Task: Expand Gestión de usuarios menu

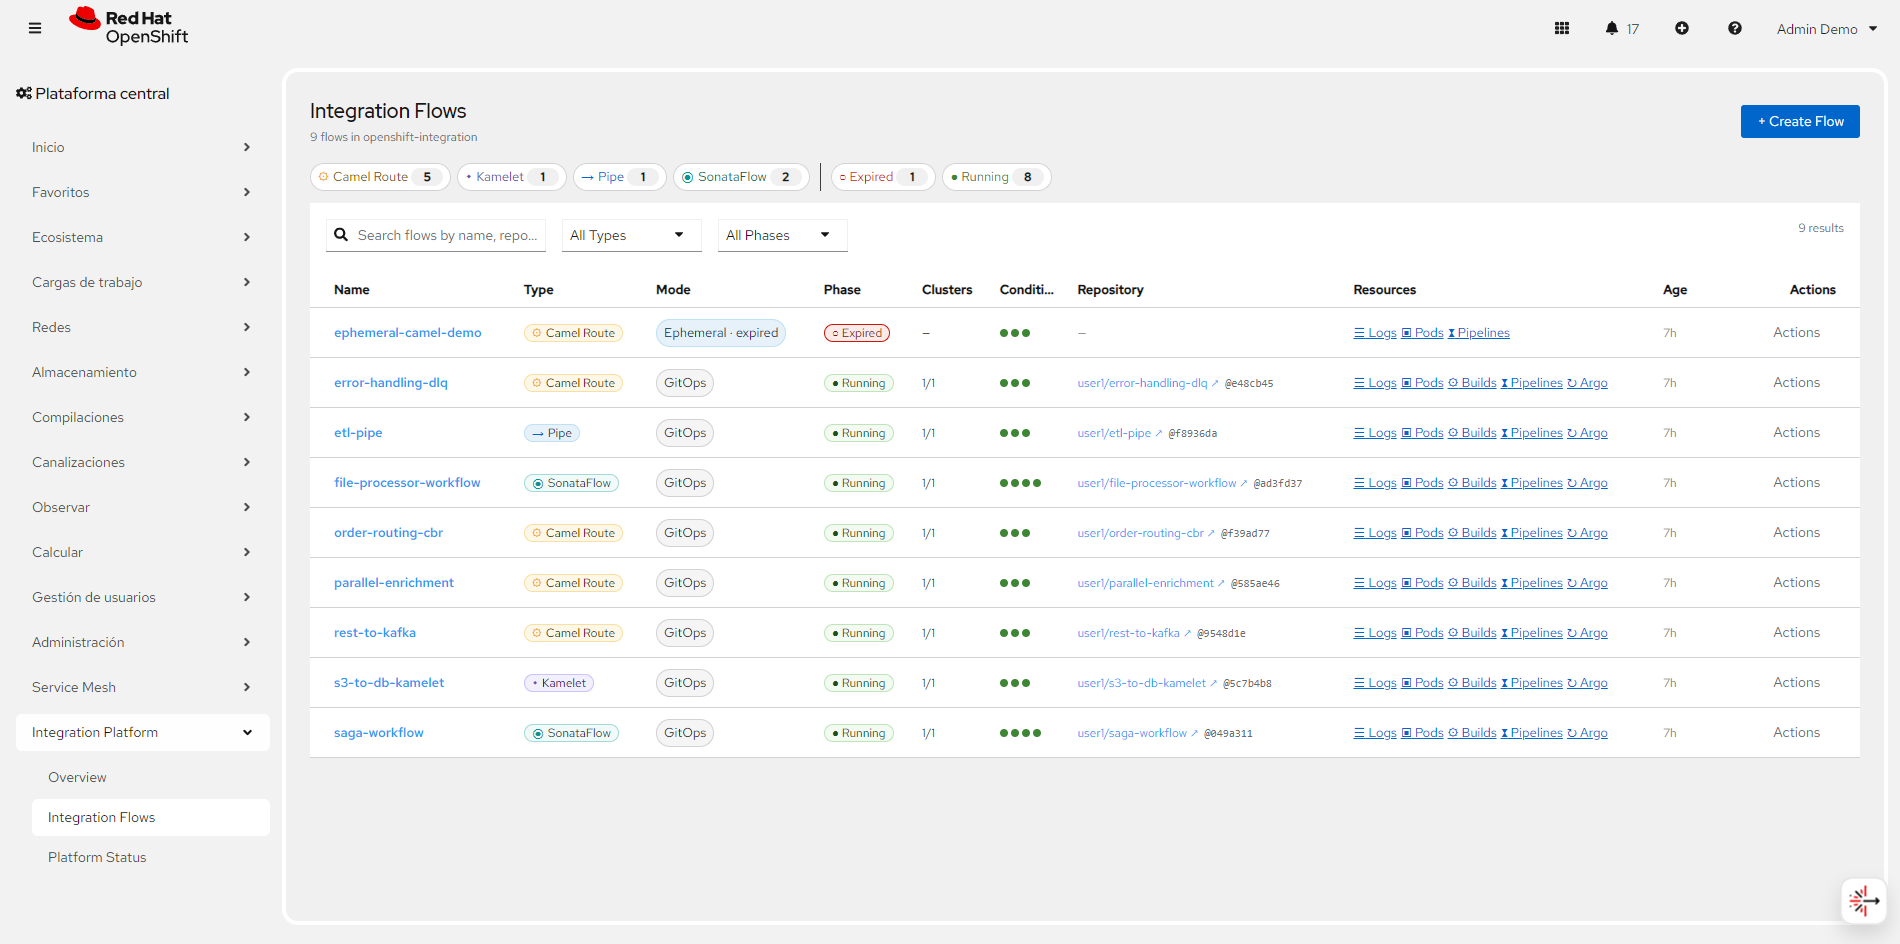Action: point(142,597)
